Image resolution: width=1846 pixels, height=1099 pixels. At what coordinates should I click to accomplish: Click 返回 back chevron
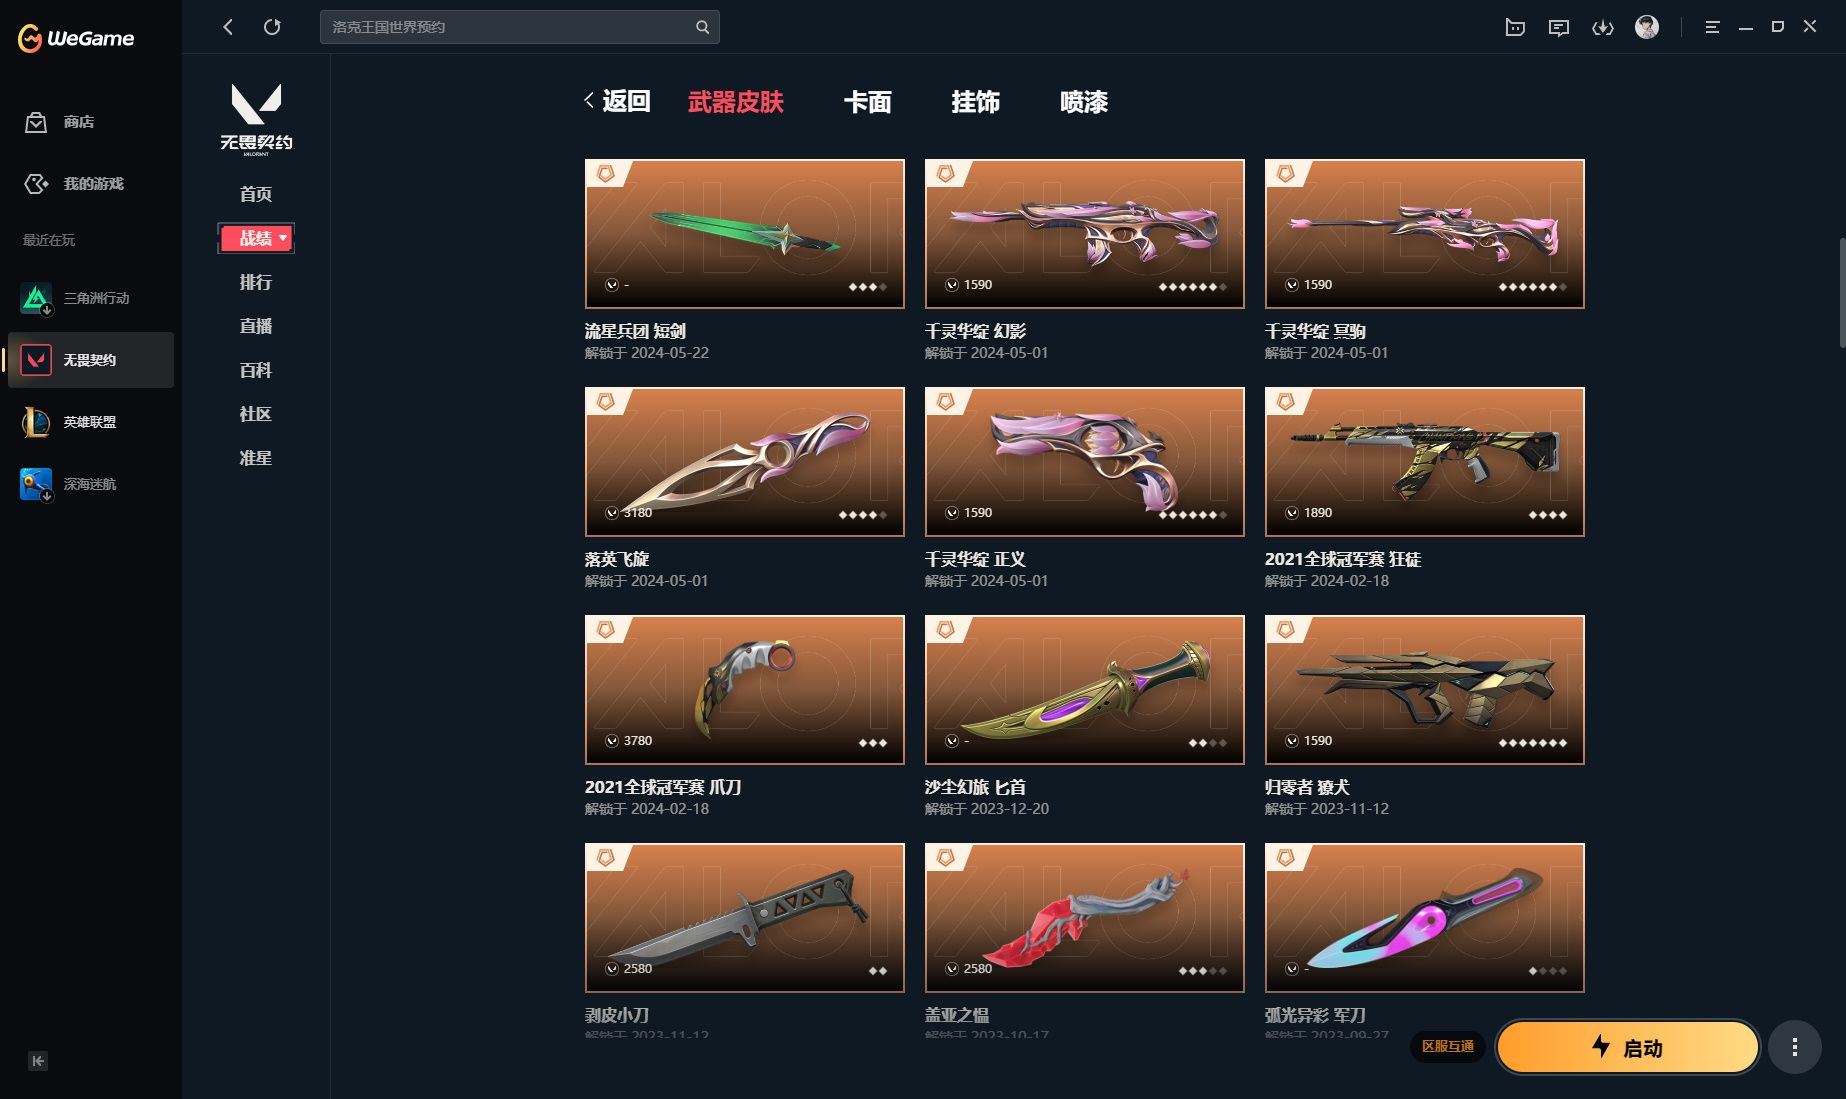pos(617,101)
